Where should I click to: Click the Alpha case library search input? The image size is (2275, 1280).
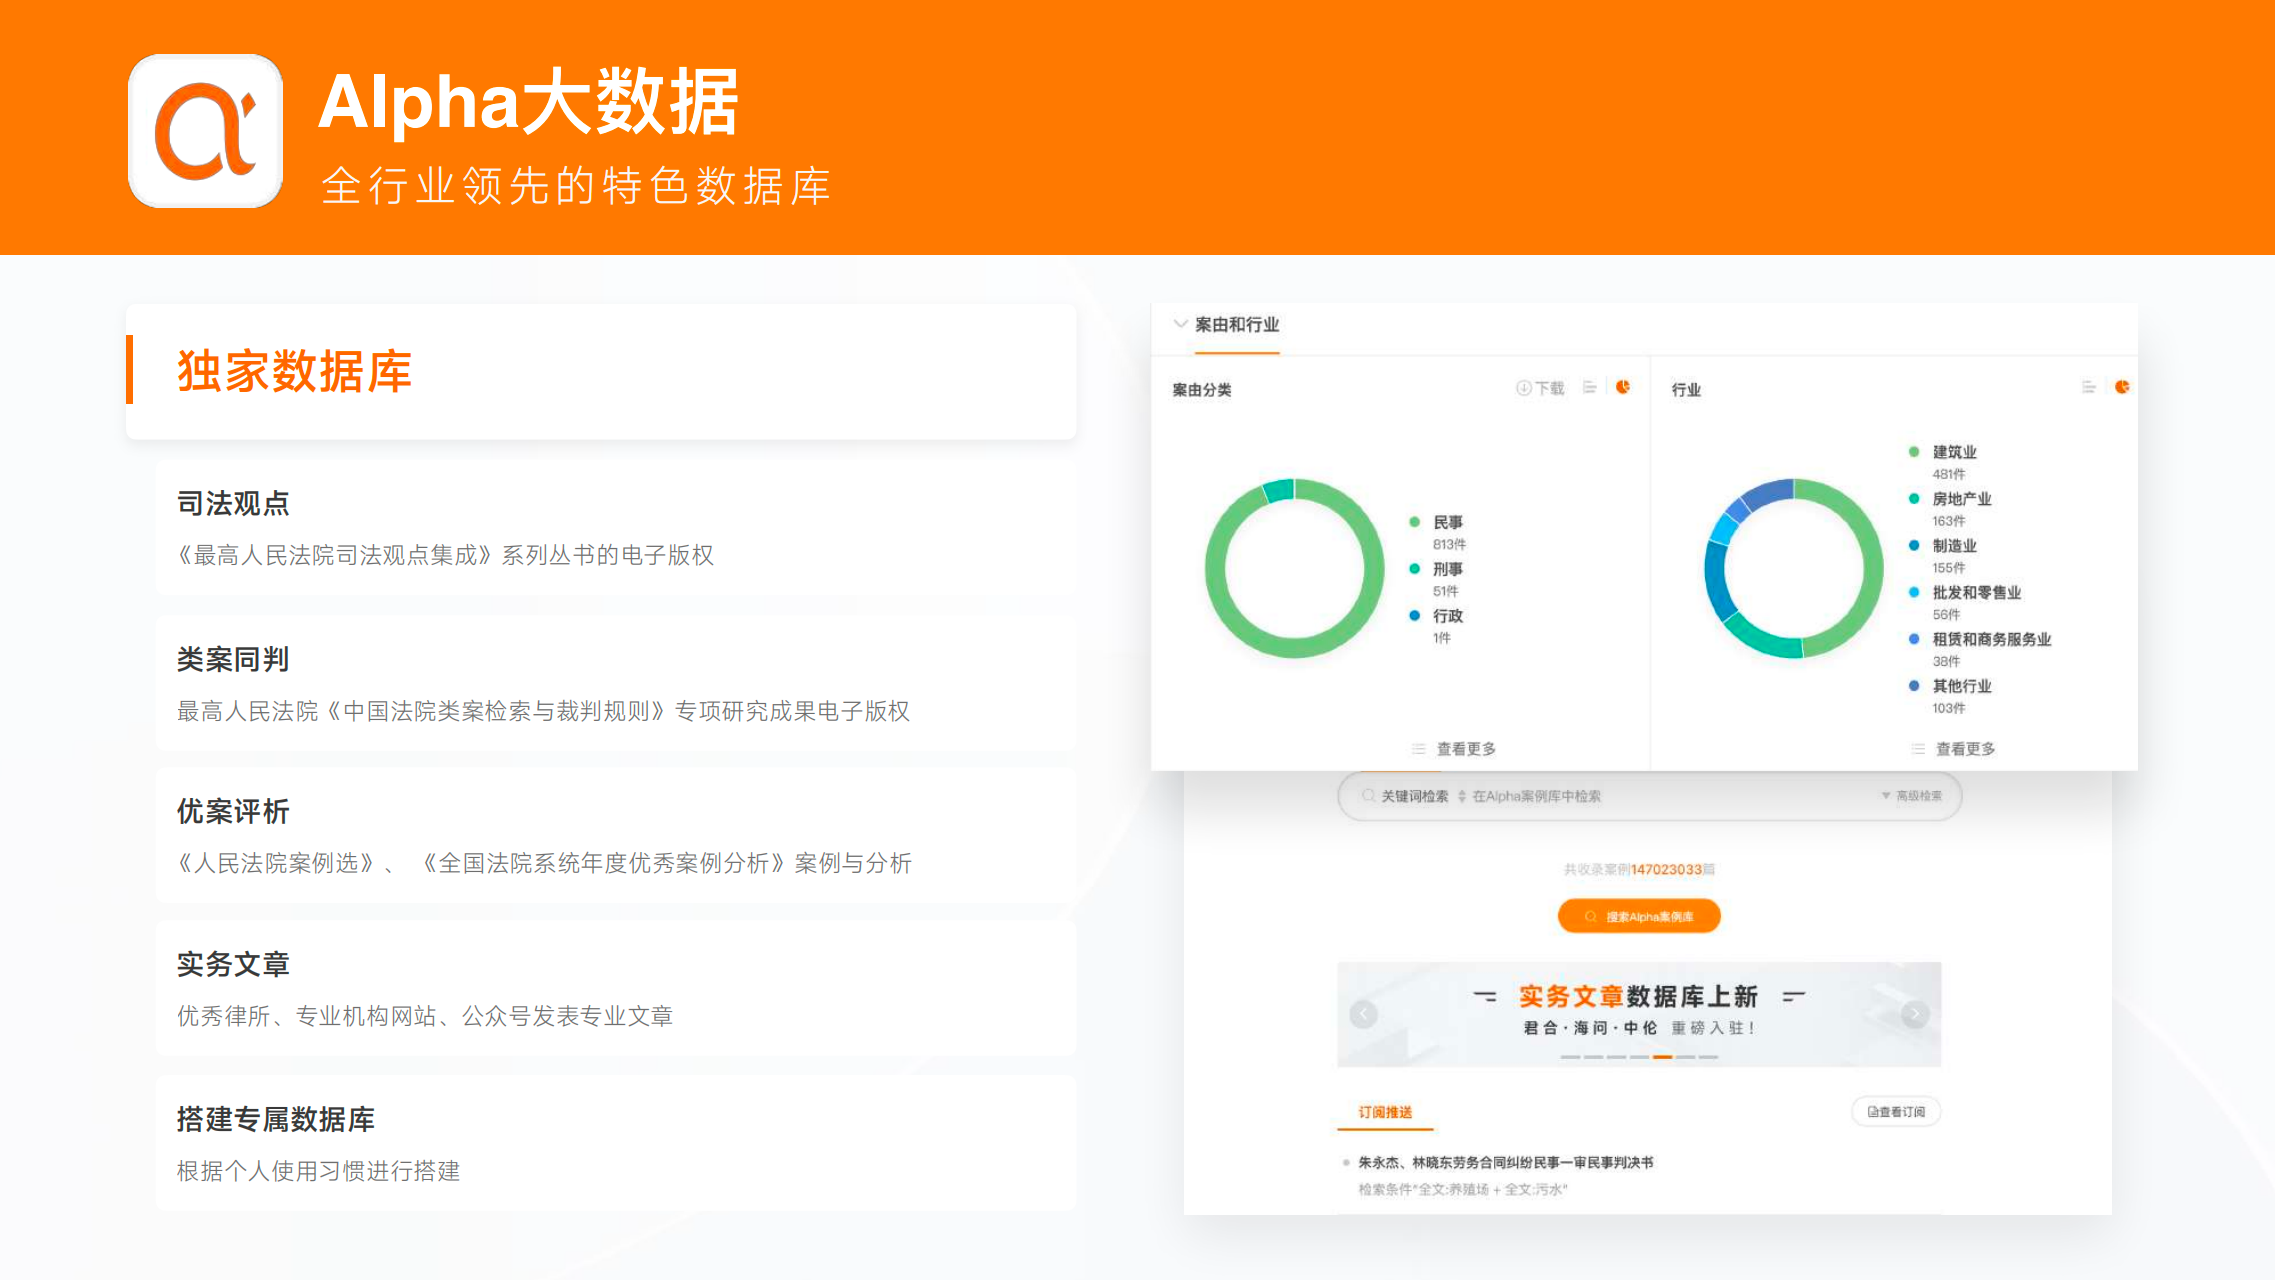tap(1650, 796)
